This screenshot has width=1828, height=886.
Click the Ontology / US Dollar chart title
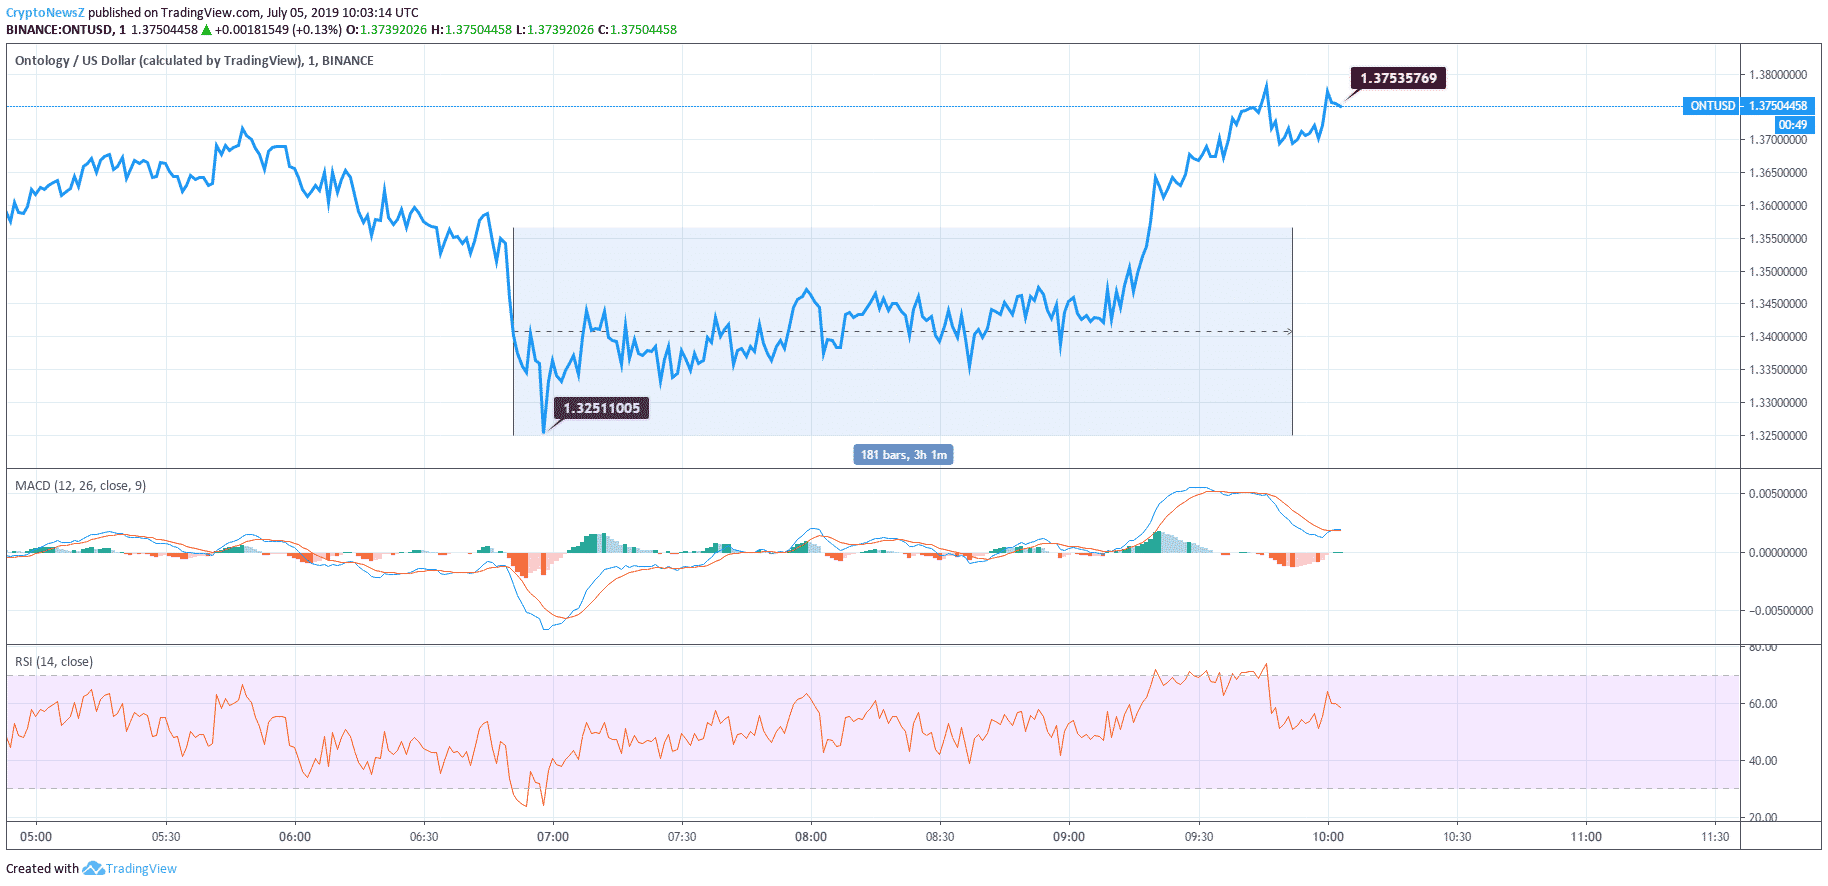pyautogui.click(x=194, y=61)
